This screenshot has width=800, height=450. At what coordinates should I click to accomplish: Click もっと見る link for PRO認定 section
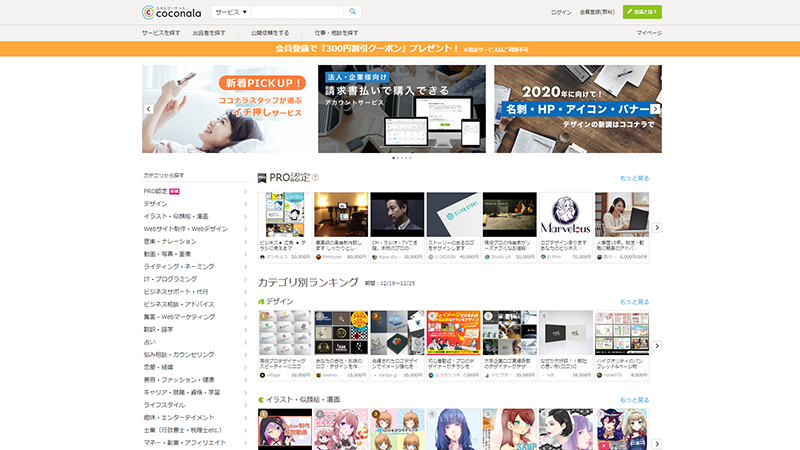(x=634, y=178)
